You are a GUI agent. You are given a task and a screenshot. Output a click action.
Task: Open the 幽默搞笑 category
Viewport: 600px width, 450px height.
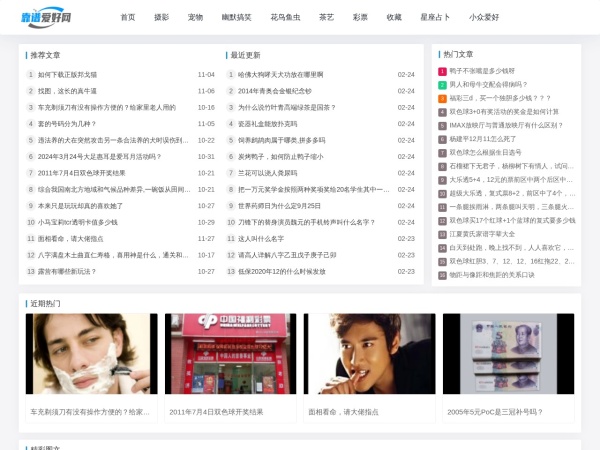point(236,17)
